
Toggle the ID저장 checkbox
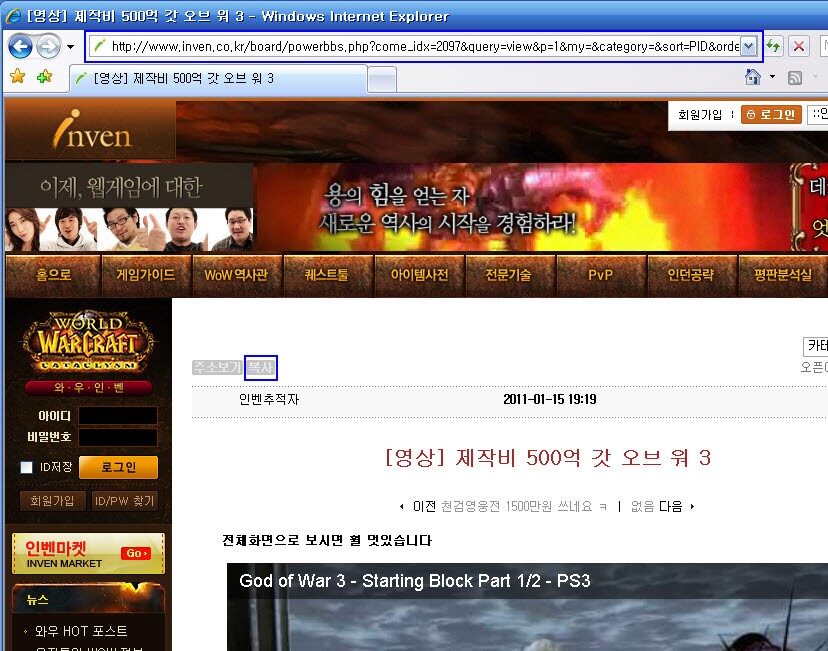(x=26, y=467)
